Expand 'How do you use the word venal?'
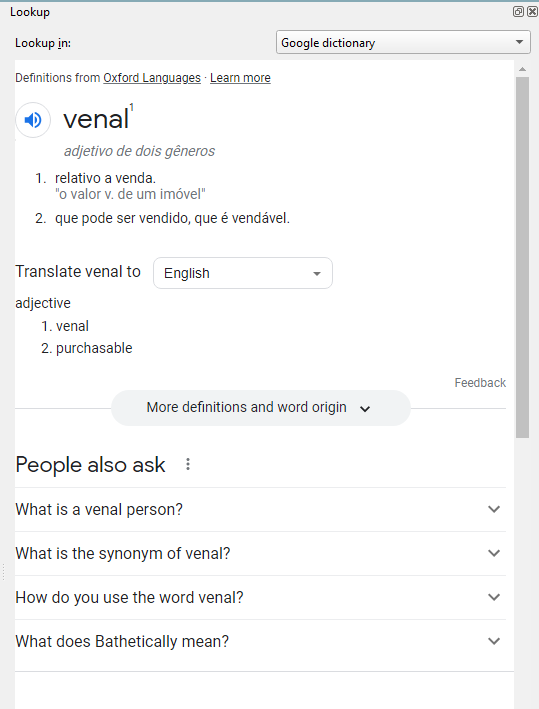 point(260,597)
